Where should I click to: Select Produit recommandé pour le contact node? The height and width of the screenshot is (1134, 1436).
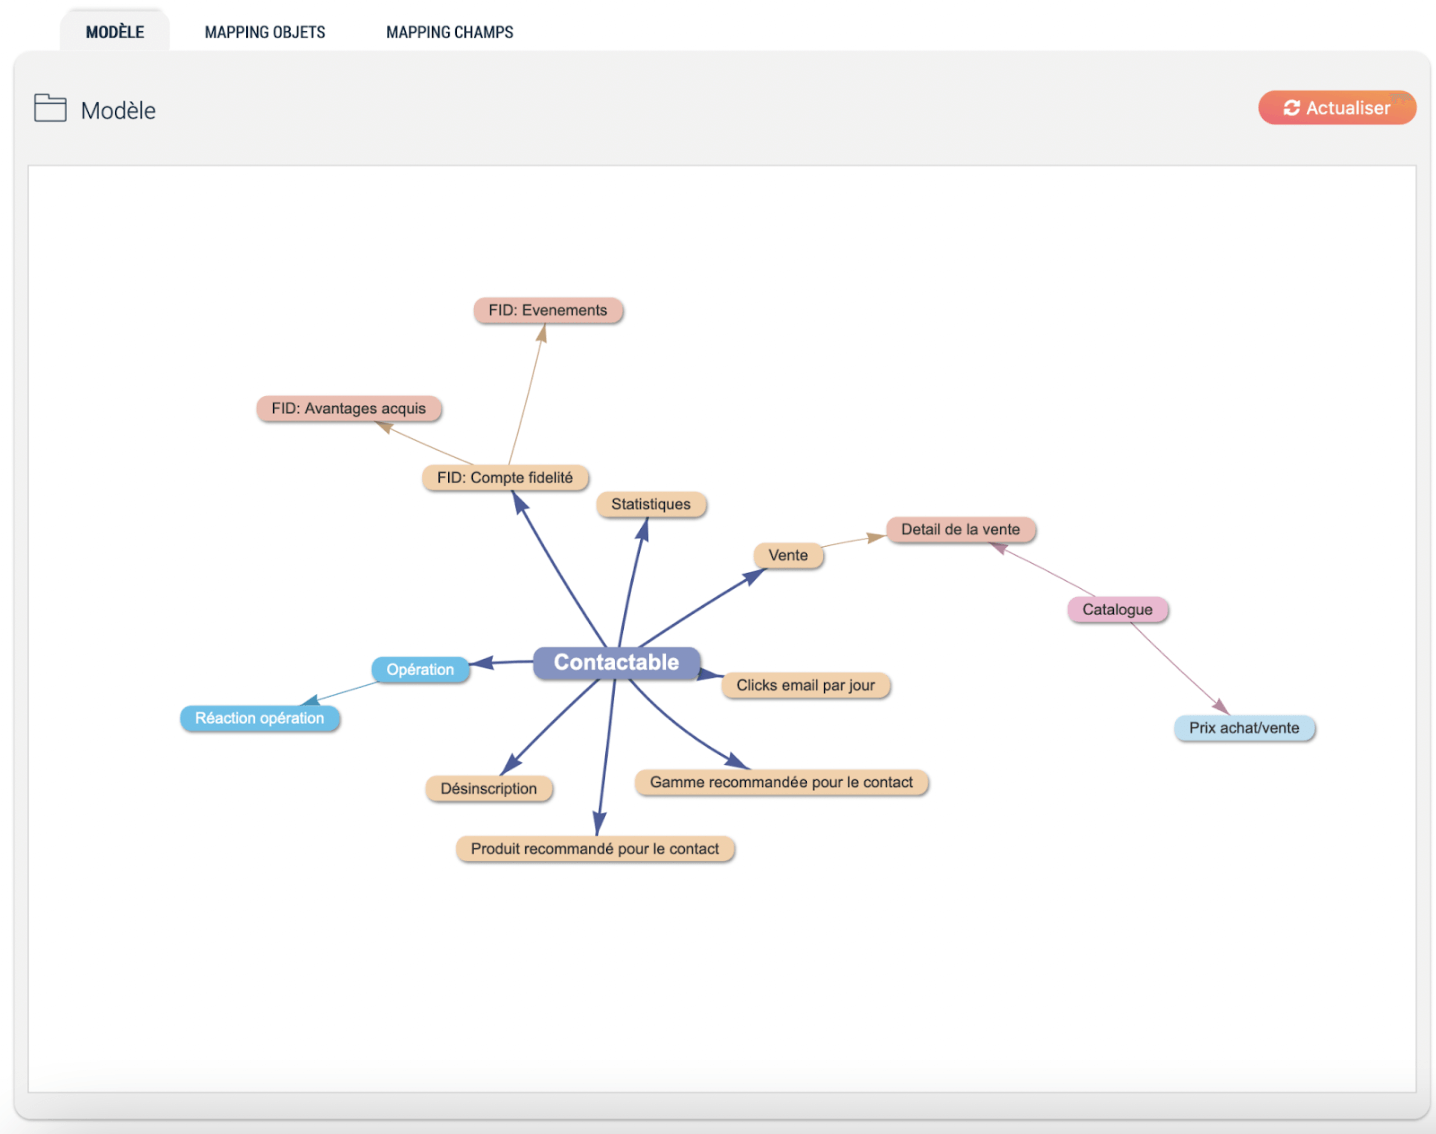pyautogui.click(x=595, y=849)
